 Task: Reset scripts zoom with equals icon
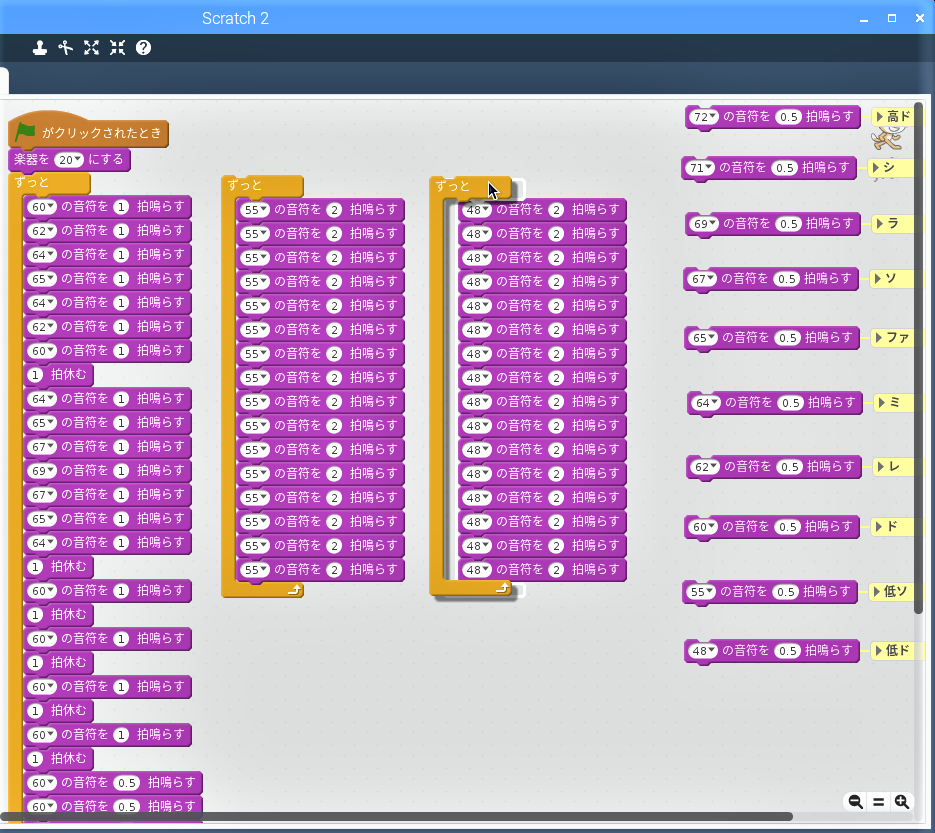point(878,802)
